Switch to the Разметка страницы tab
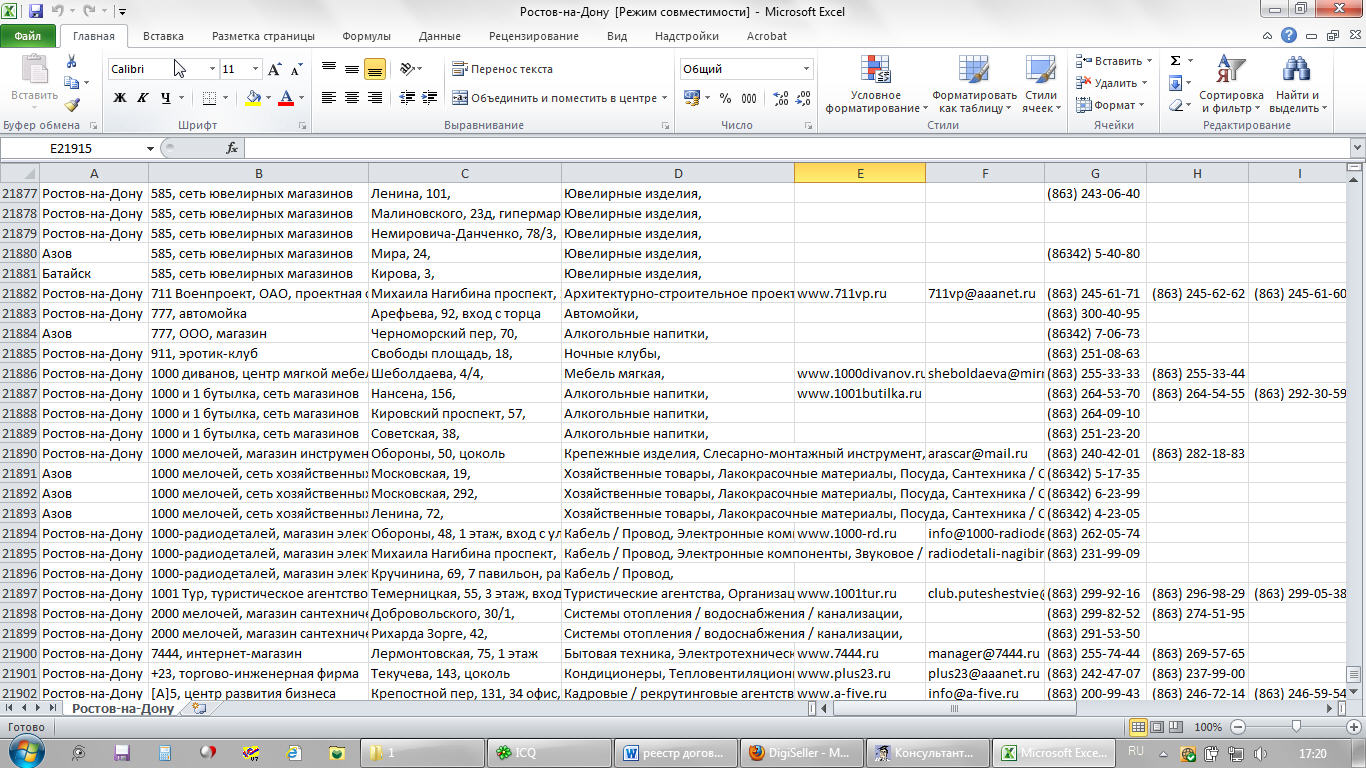1366x768 pixels. [263, 36]
